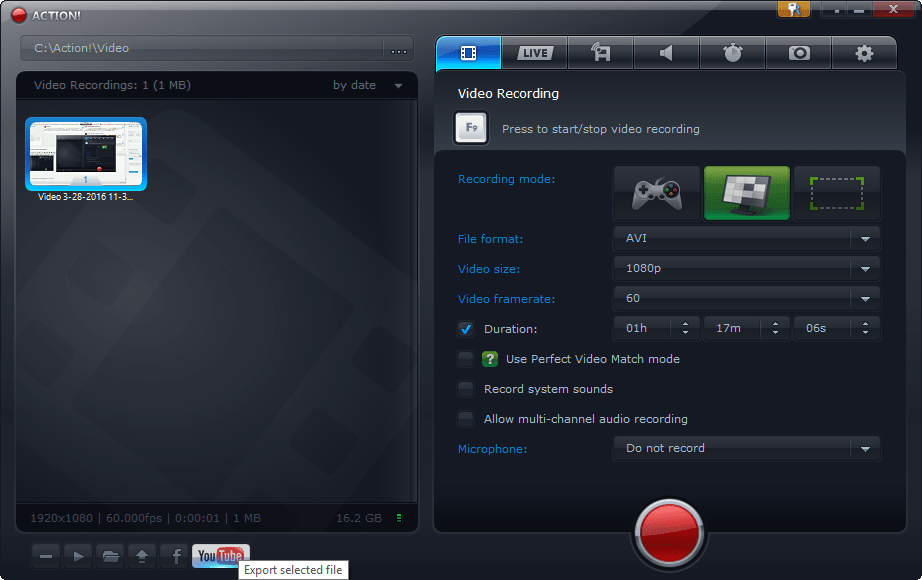Click the 06s duration seconds field
The image size is (922, 580).
point(822,328)
